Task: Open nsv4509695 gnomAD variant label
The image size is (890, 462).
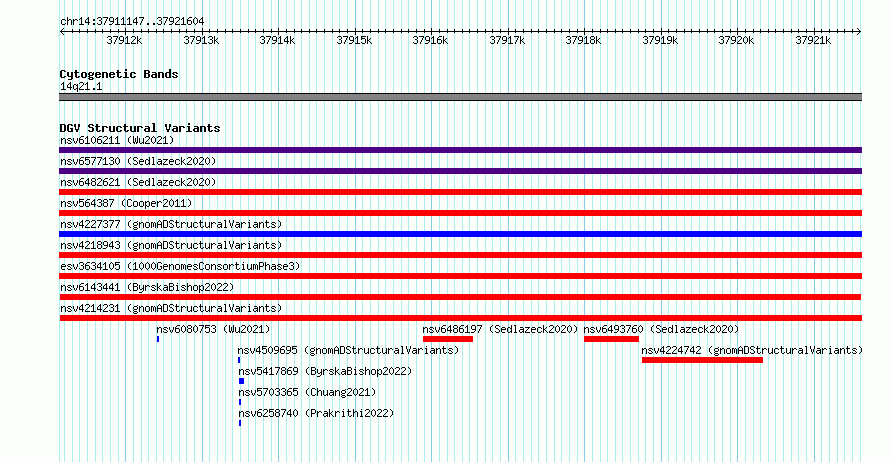Action: [348, 350]
